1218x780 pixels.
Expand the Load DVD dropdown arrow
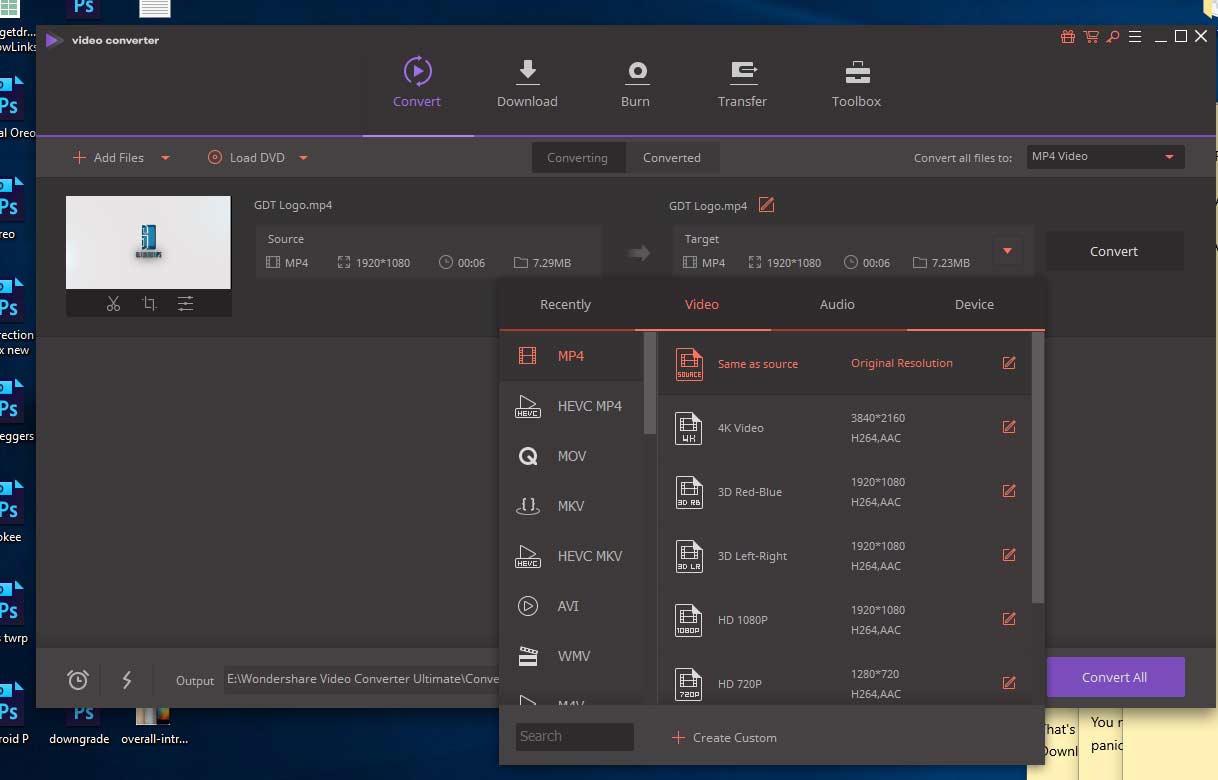click(303, 157)
